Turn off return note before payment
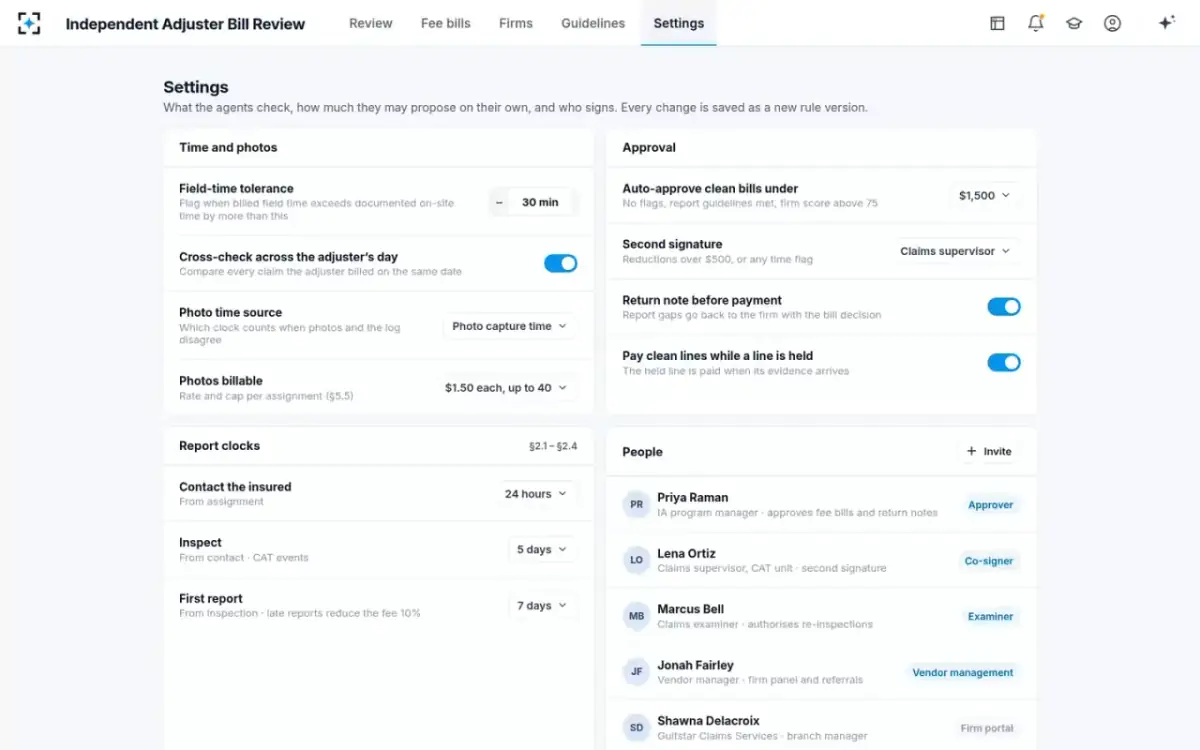This screenshot has width=1200, height=750. point(1004,307)
